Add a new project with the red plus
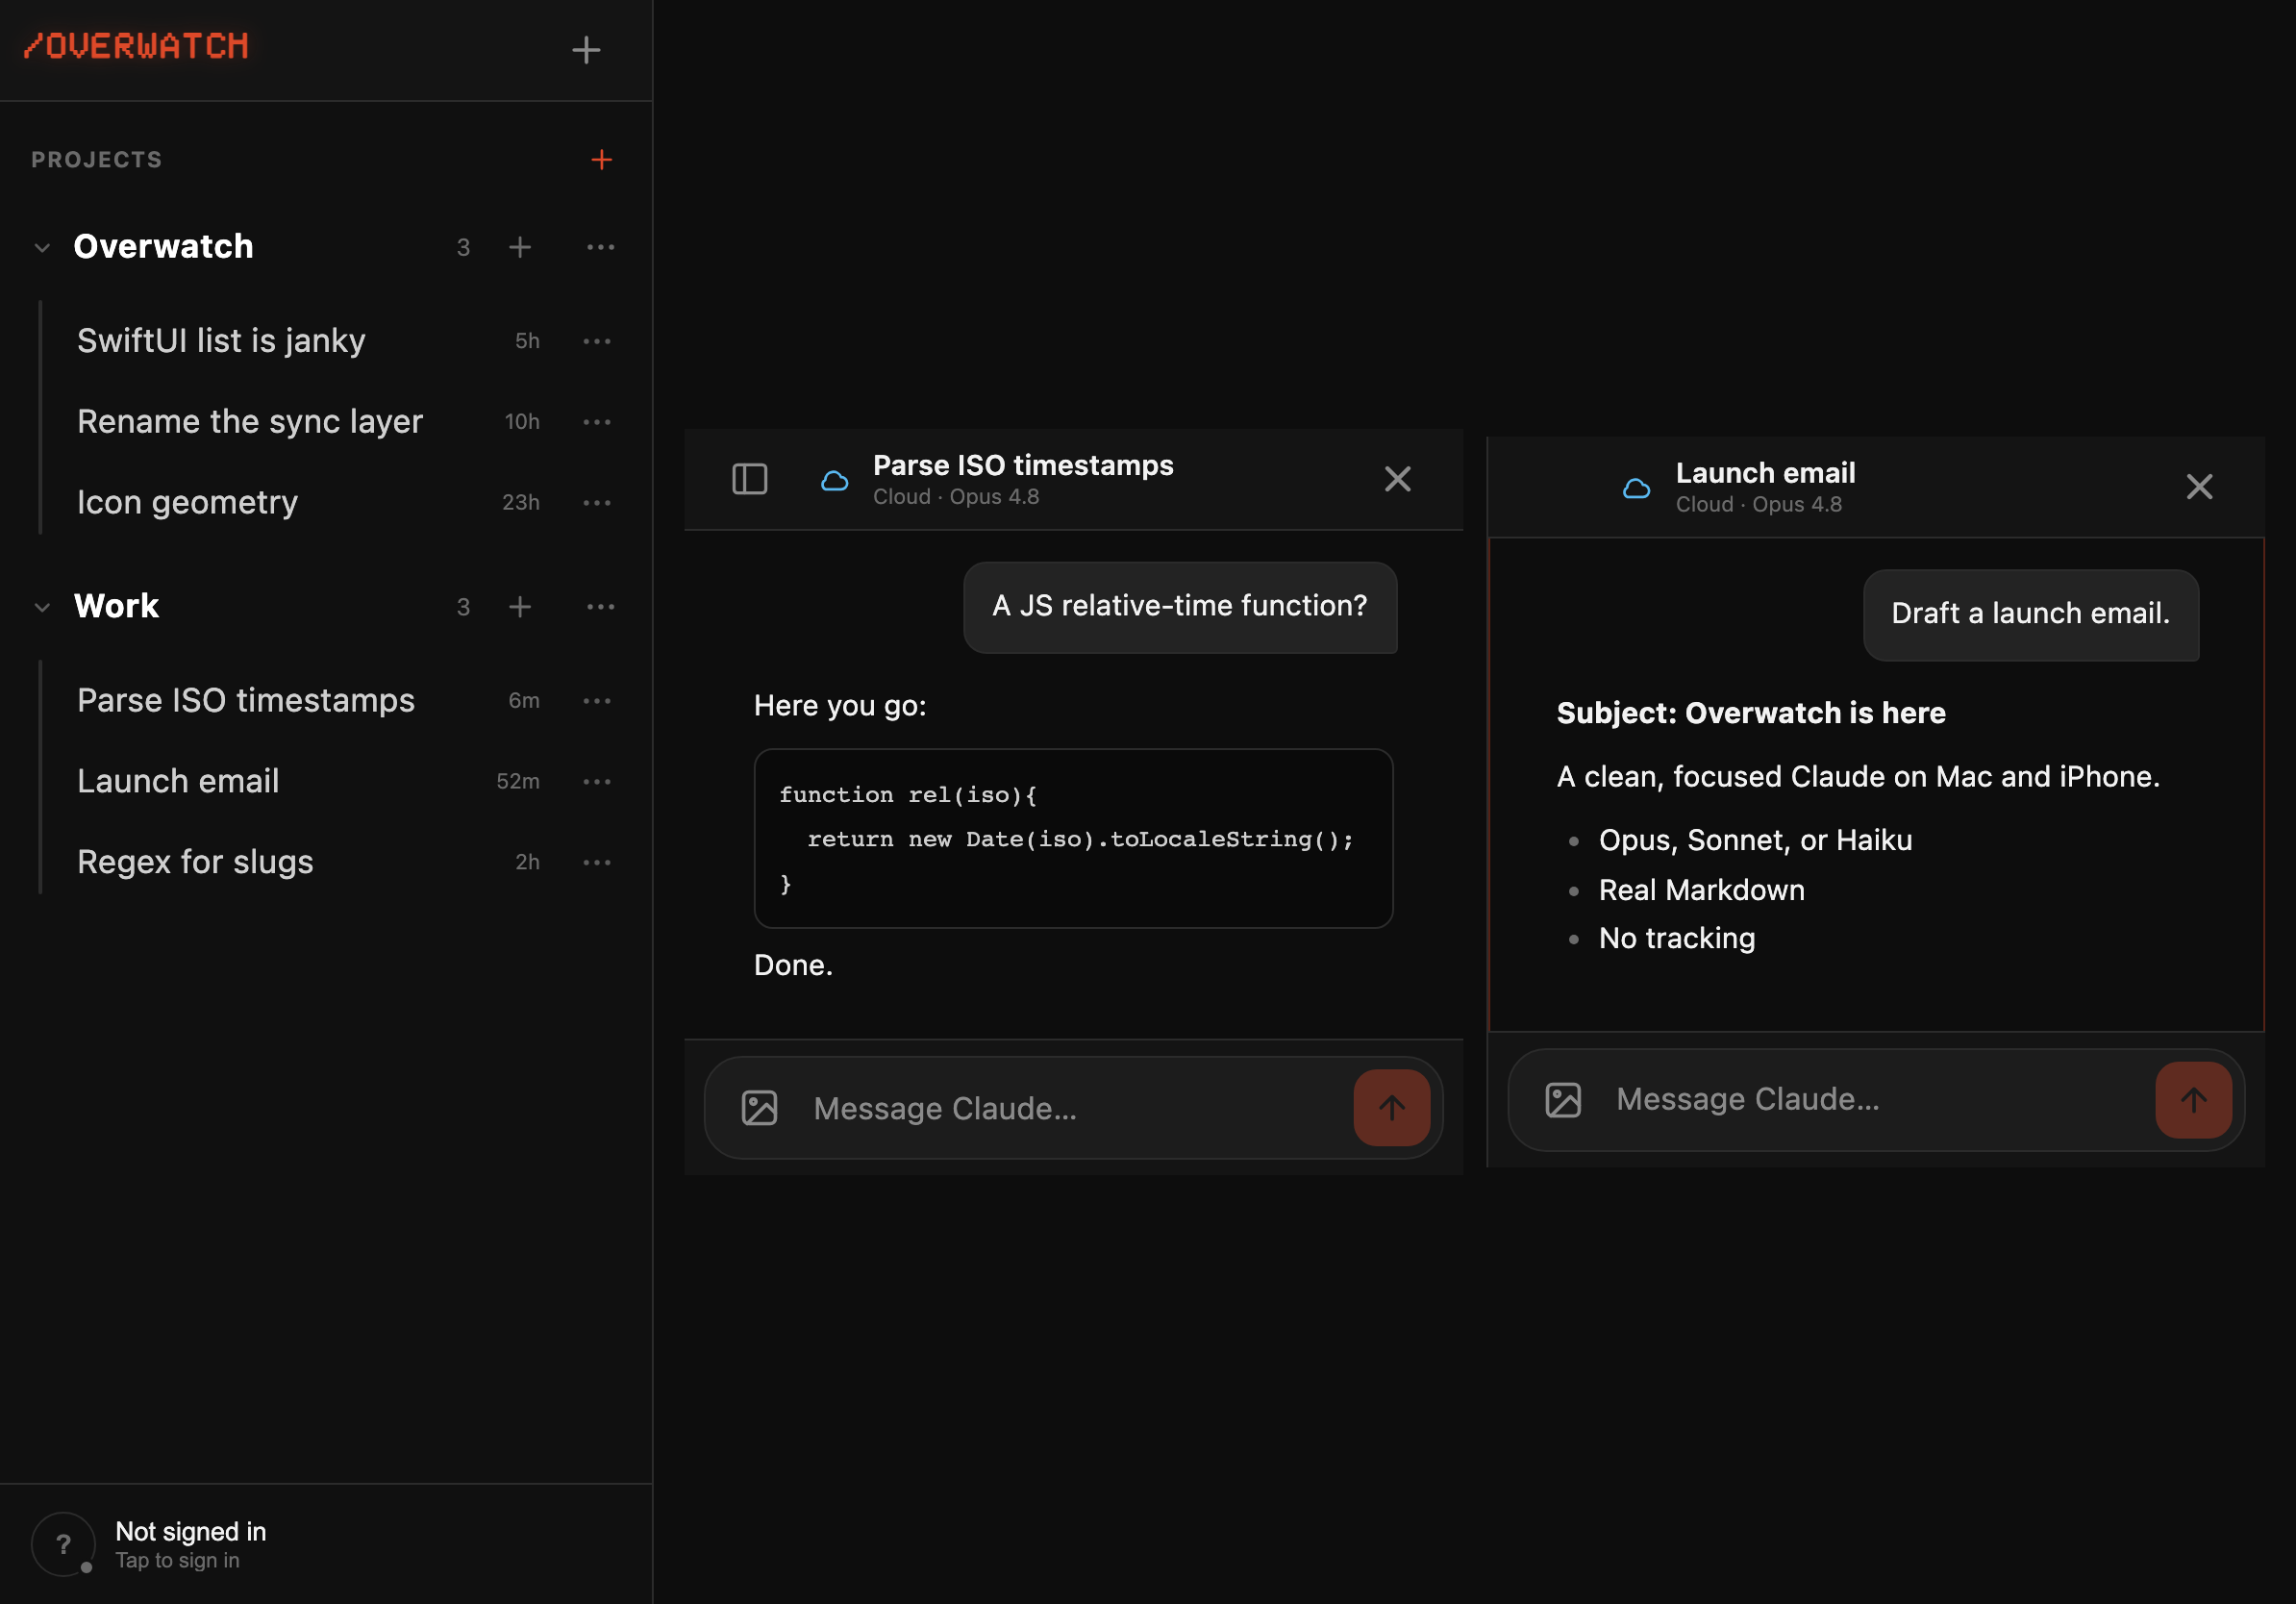Image resolution: width=2296 pixels, height=1604 pixels. tap(601, 160)
